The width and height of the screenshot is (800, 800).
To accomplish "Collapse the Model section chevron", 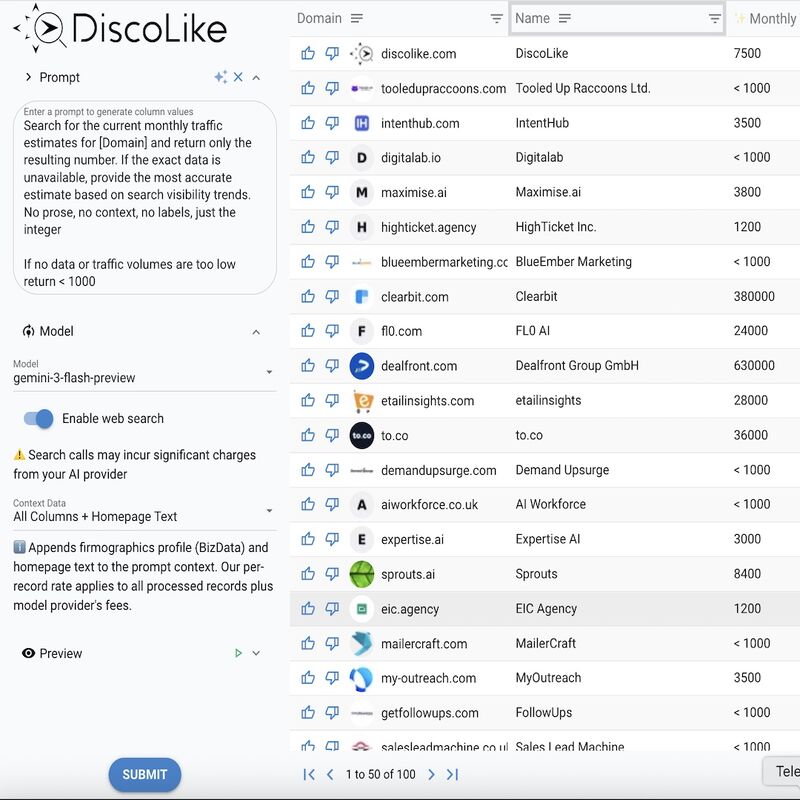I will 256,332.
